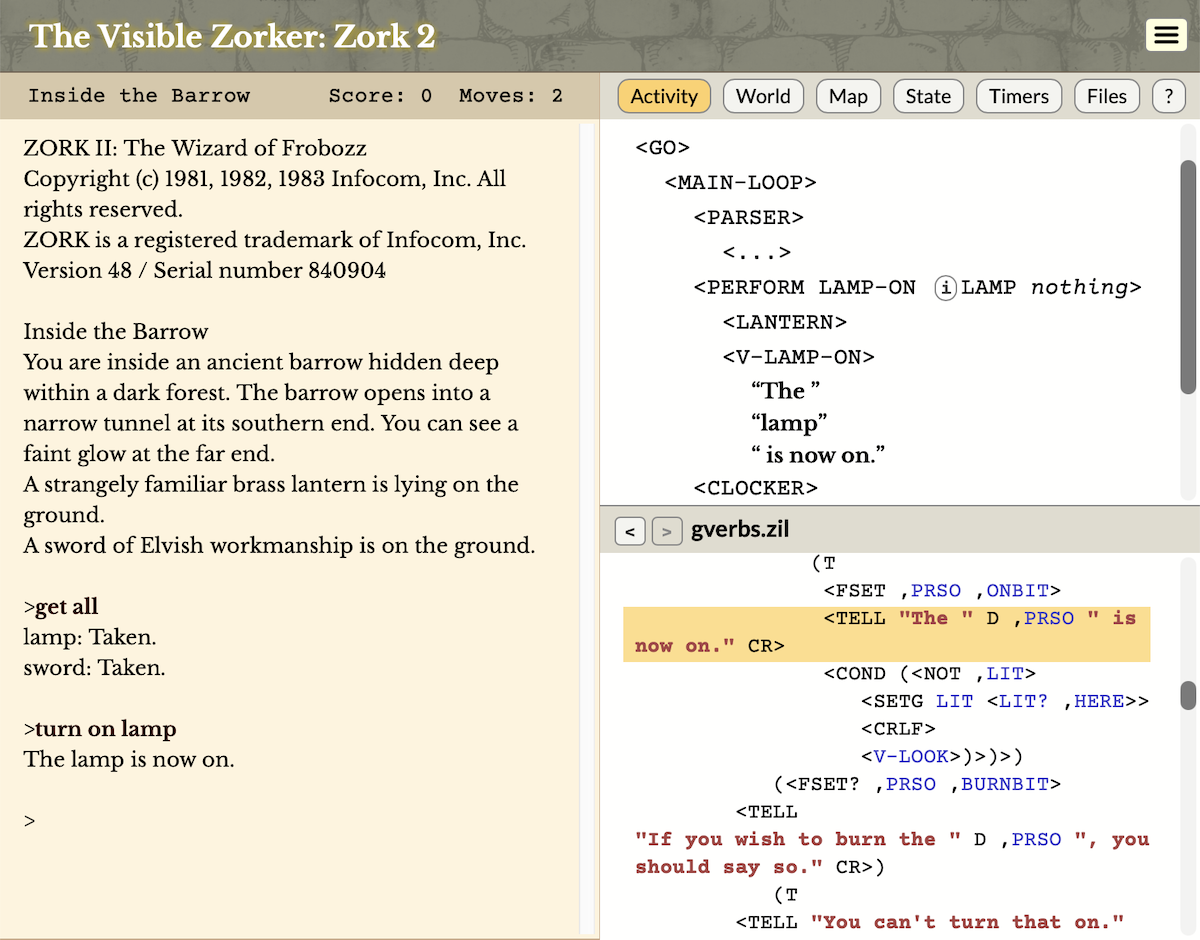Click LIT in the SETG line
Image resolution: width=1200 pixels, height=940 pixels.
coord(954,701)
